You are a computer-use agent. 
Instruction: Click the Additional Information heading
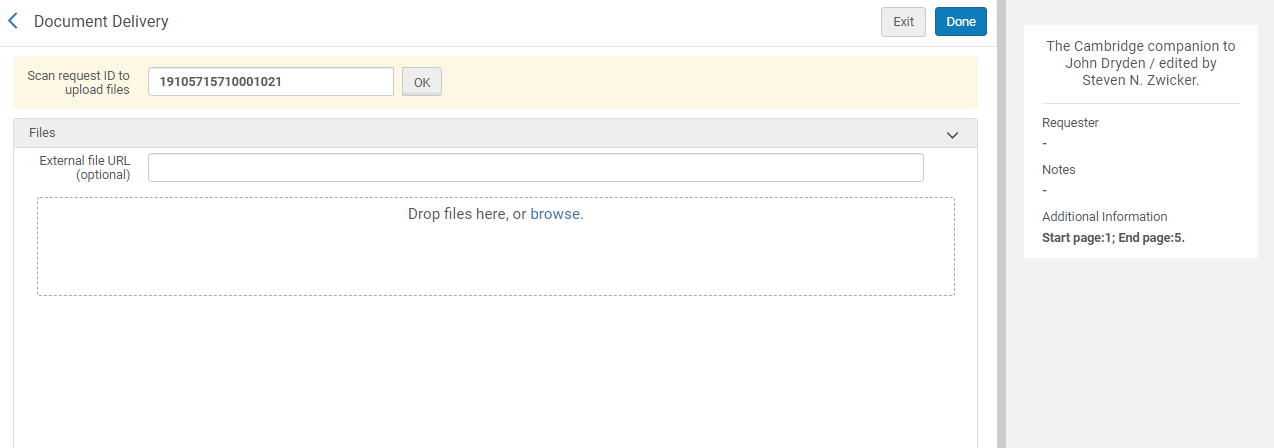click(x=1104, y=217)
